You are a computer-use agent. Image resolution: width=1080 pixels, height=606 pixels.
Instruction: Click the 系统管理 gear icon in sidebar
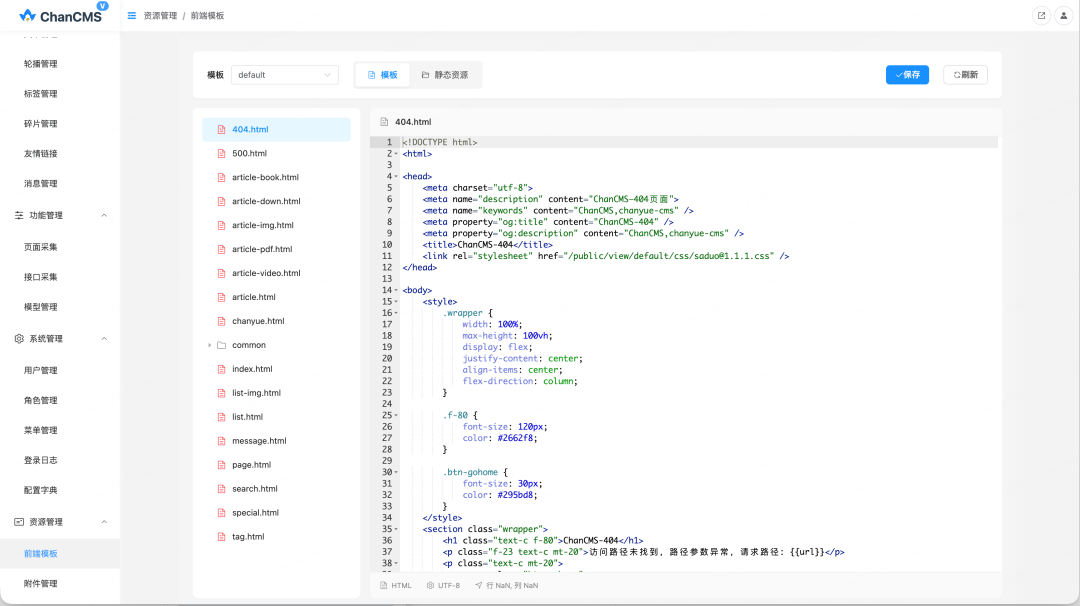click(19, 339)
